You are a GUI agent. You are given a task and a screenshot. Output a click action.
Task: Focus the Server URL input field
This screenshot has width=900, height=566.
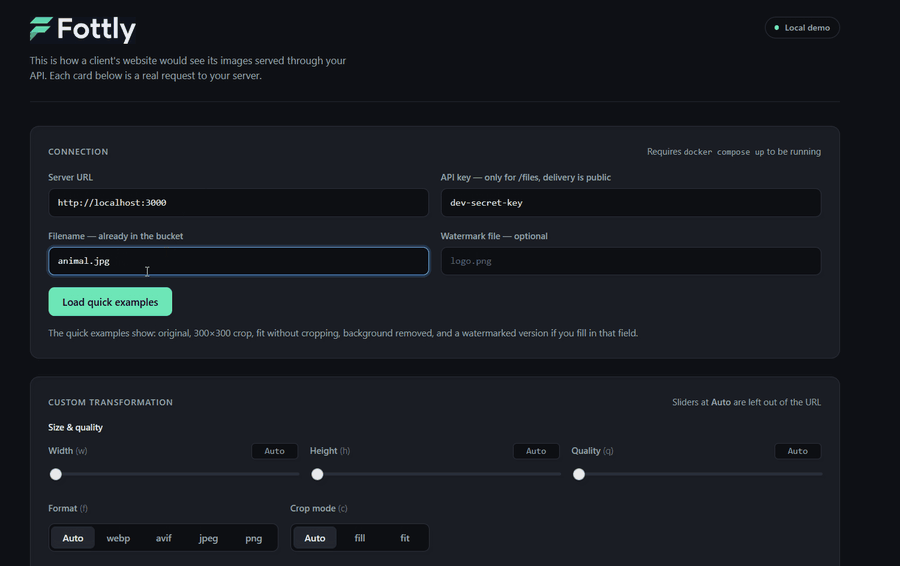[238, 203]
